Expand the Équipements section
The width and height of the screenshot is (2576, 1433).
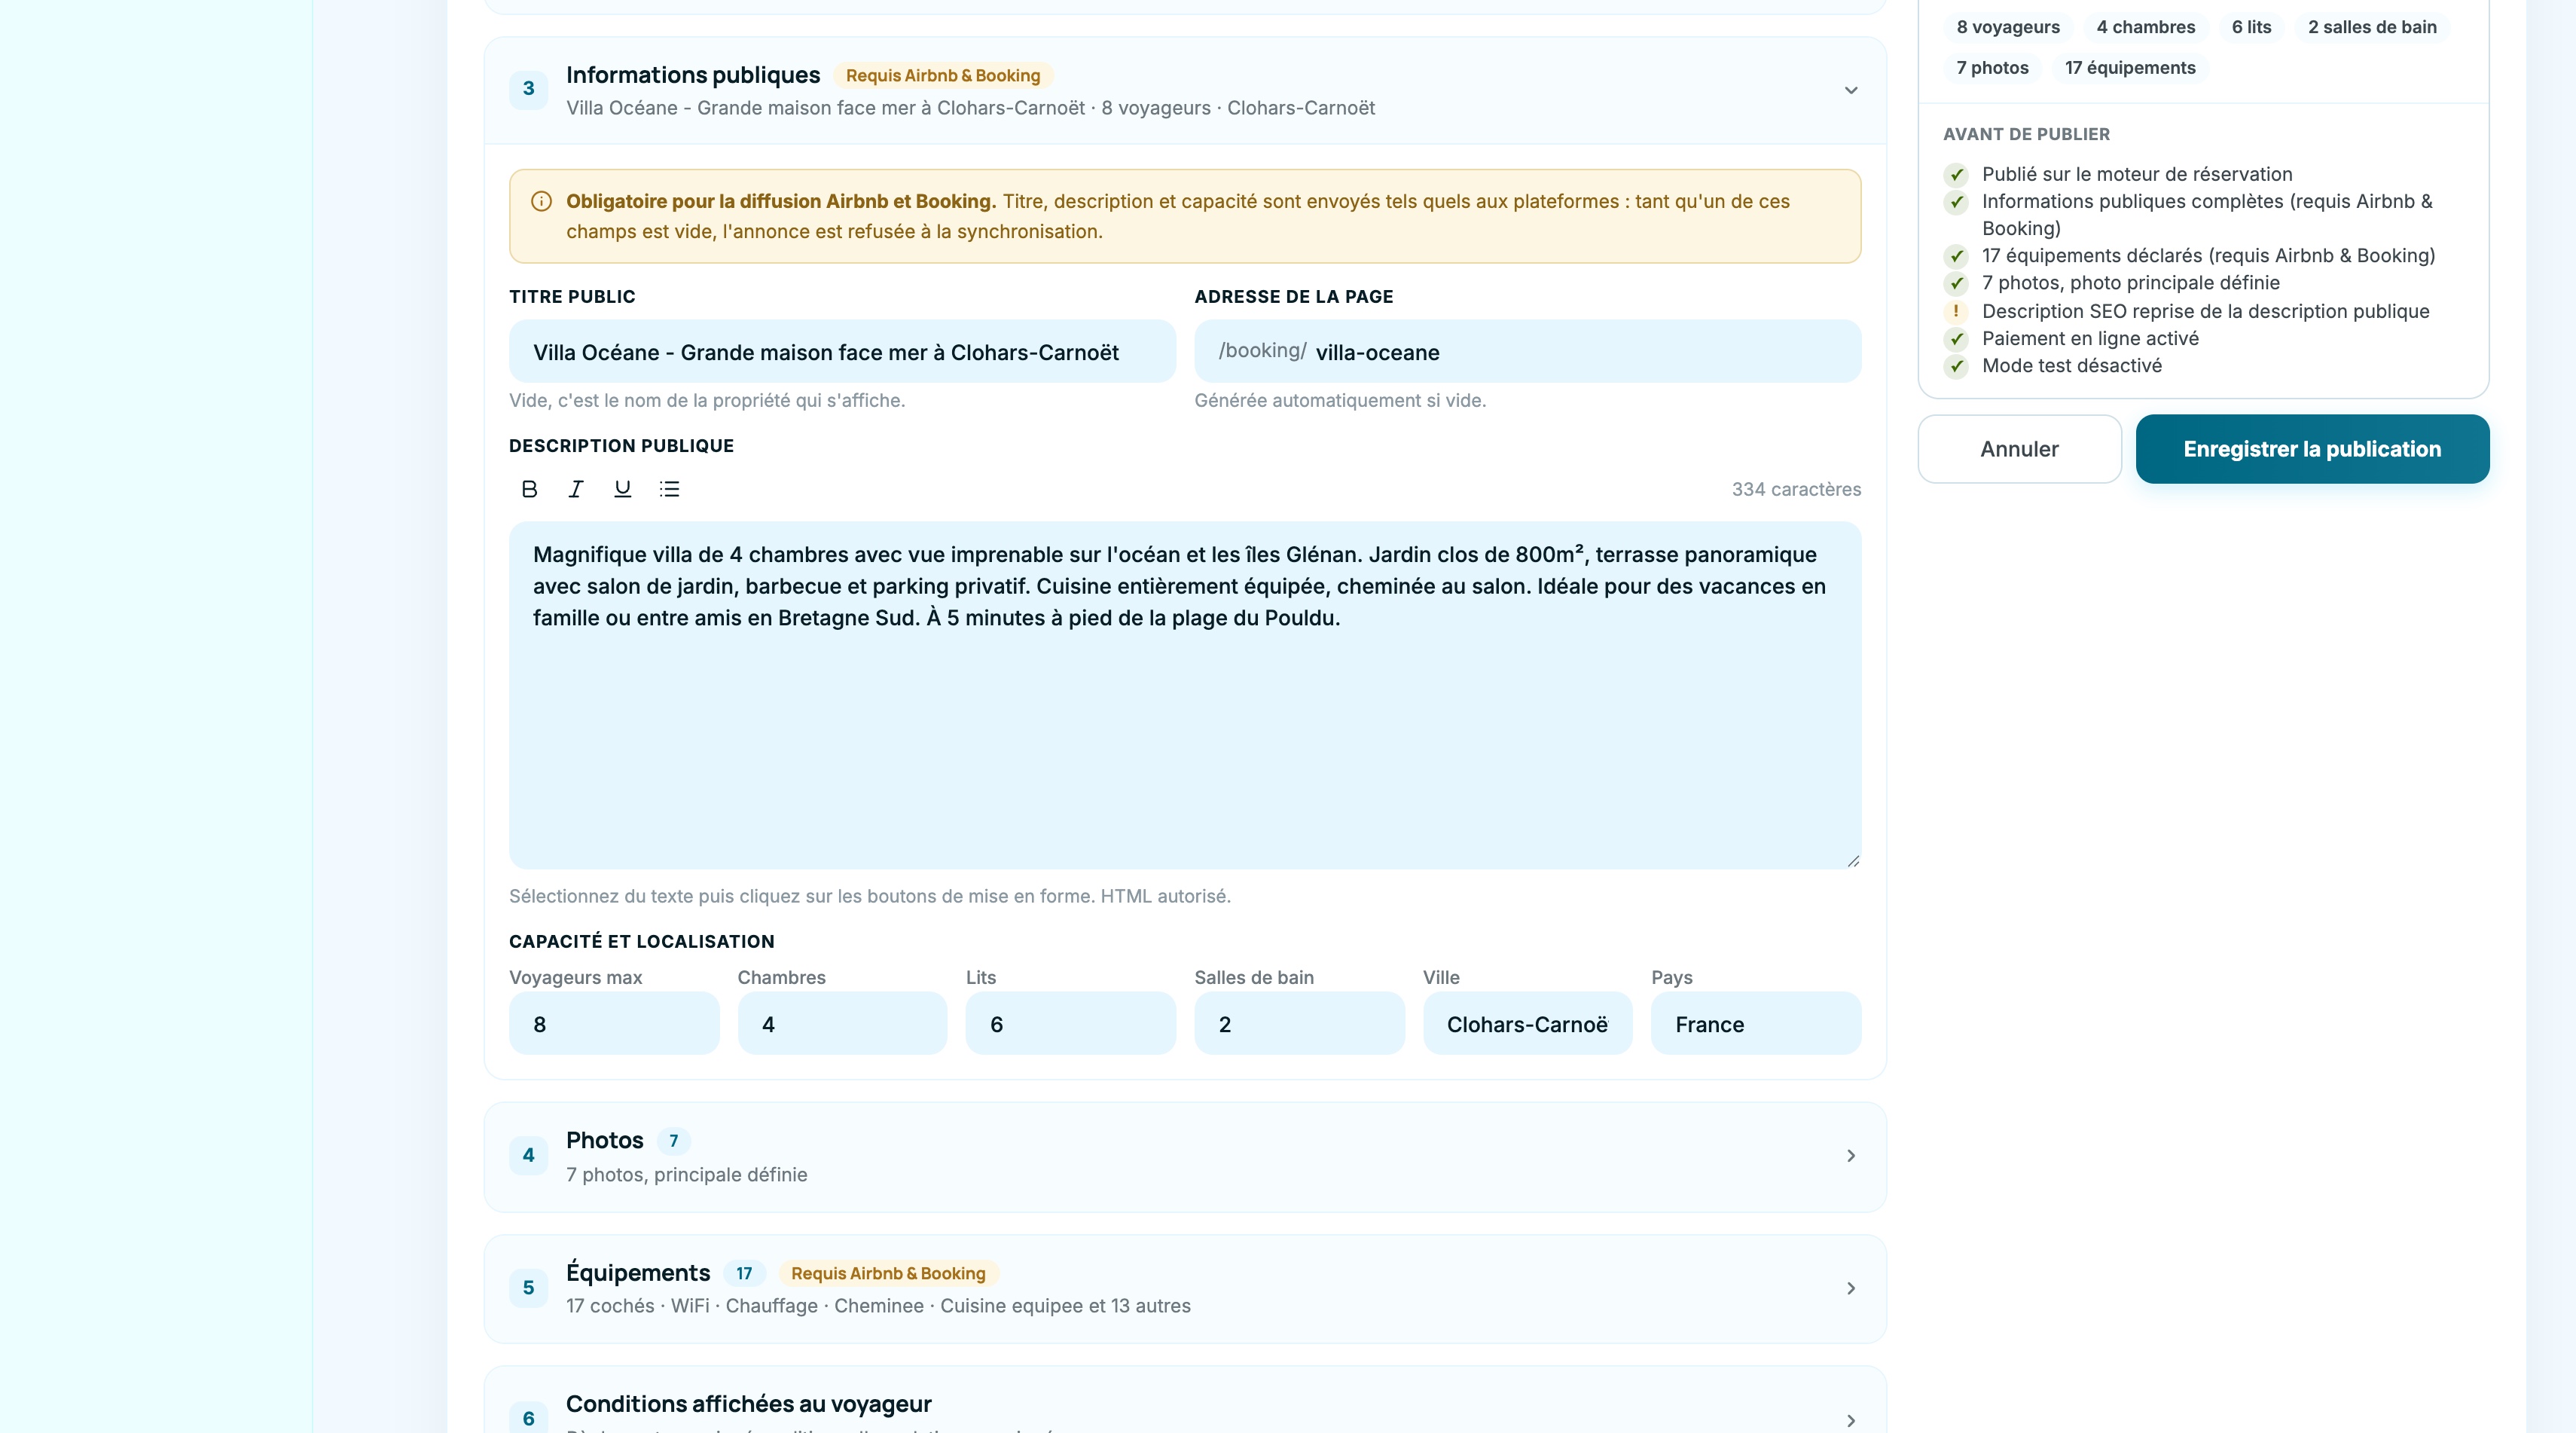(x=1851, y=1288)
